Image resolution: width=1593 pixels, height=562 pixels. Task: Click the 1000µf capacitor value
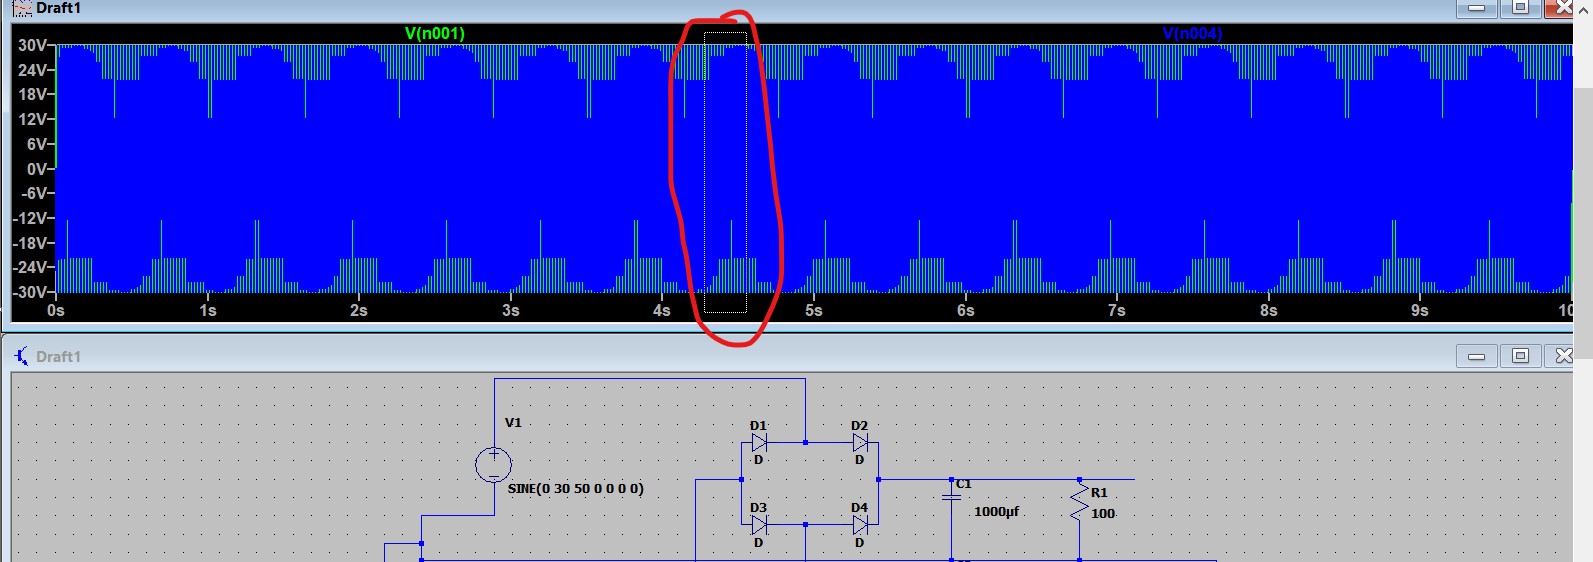pos(996,511)
